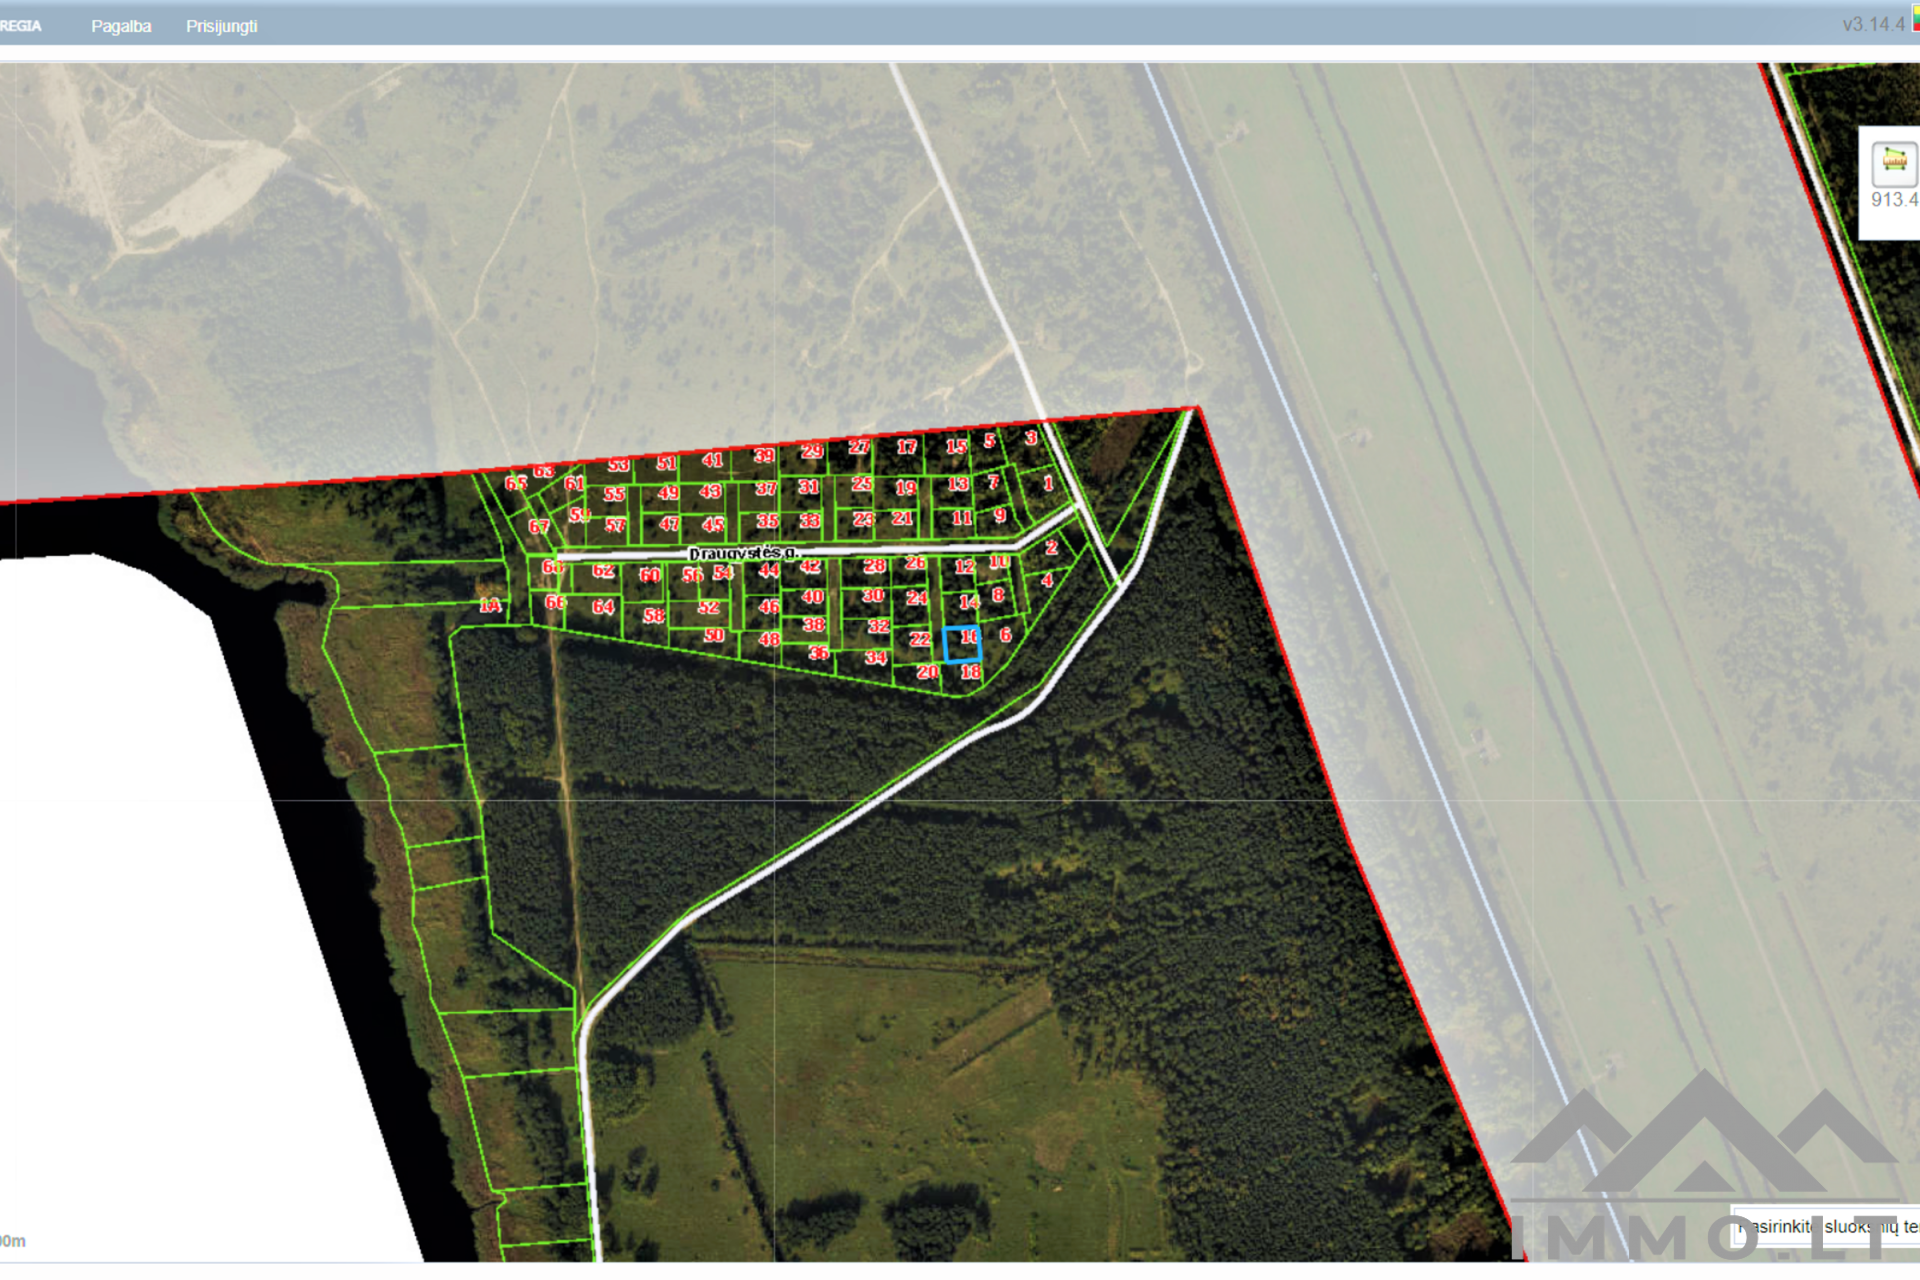Select parcel number 57
Viewport: 1920px width, 1280px height.
pyautogui.click(x=615, y=525)
